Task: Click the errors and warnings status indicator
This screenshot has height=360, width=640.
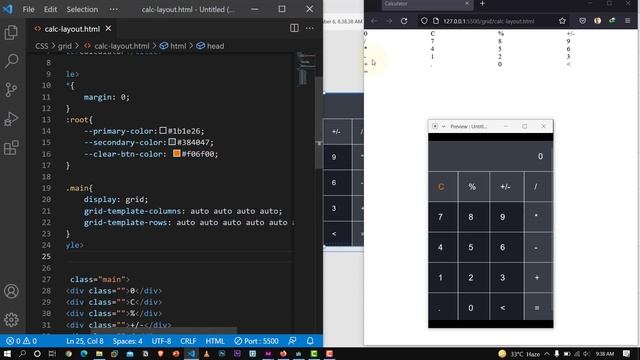Action: (x=22, y=341)
